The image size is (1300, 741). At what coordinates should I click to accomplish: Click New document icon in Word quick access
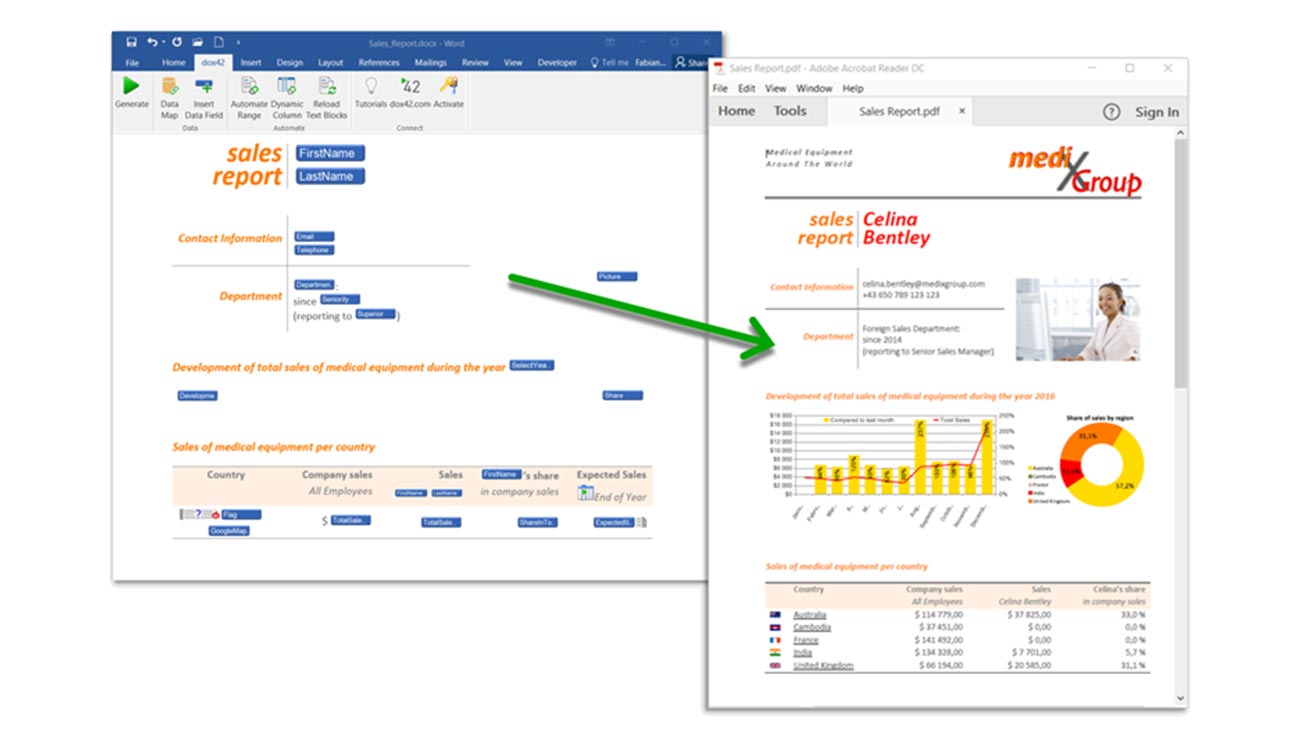coord(217,42)
